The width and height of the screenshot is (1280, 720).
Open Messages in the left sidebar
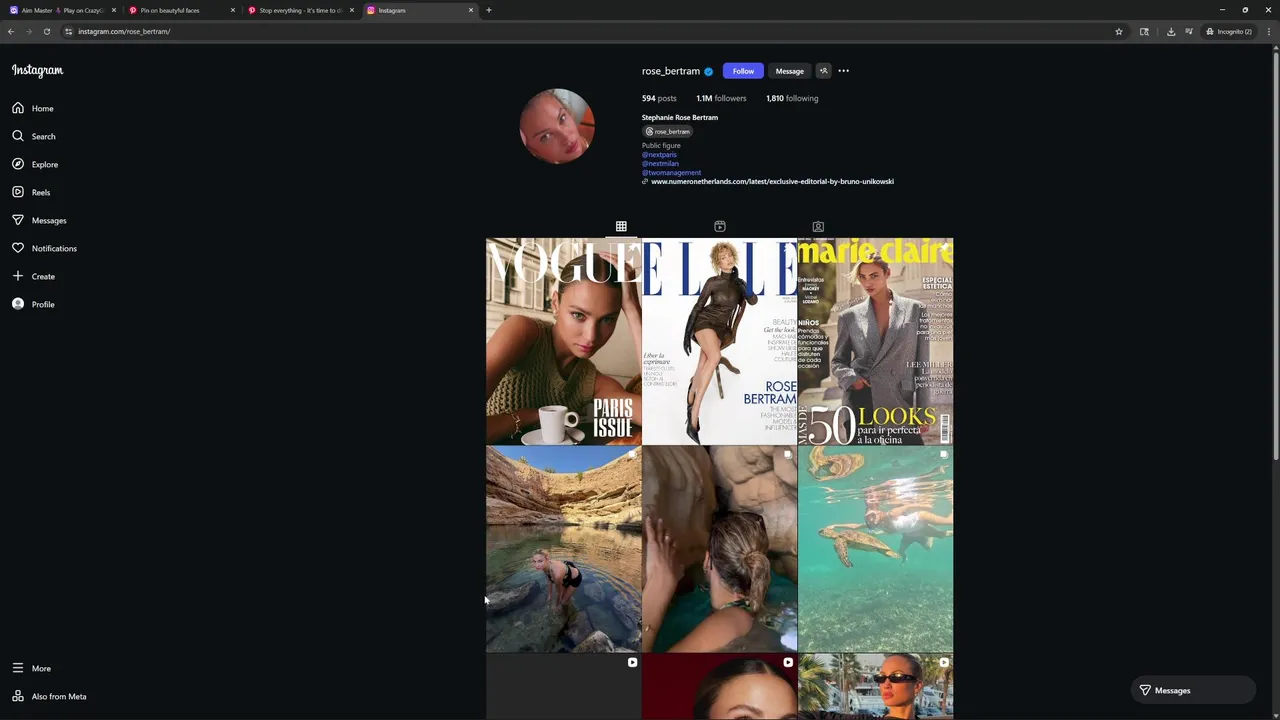click(x=39, y=220)
